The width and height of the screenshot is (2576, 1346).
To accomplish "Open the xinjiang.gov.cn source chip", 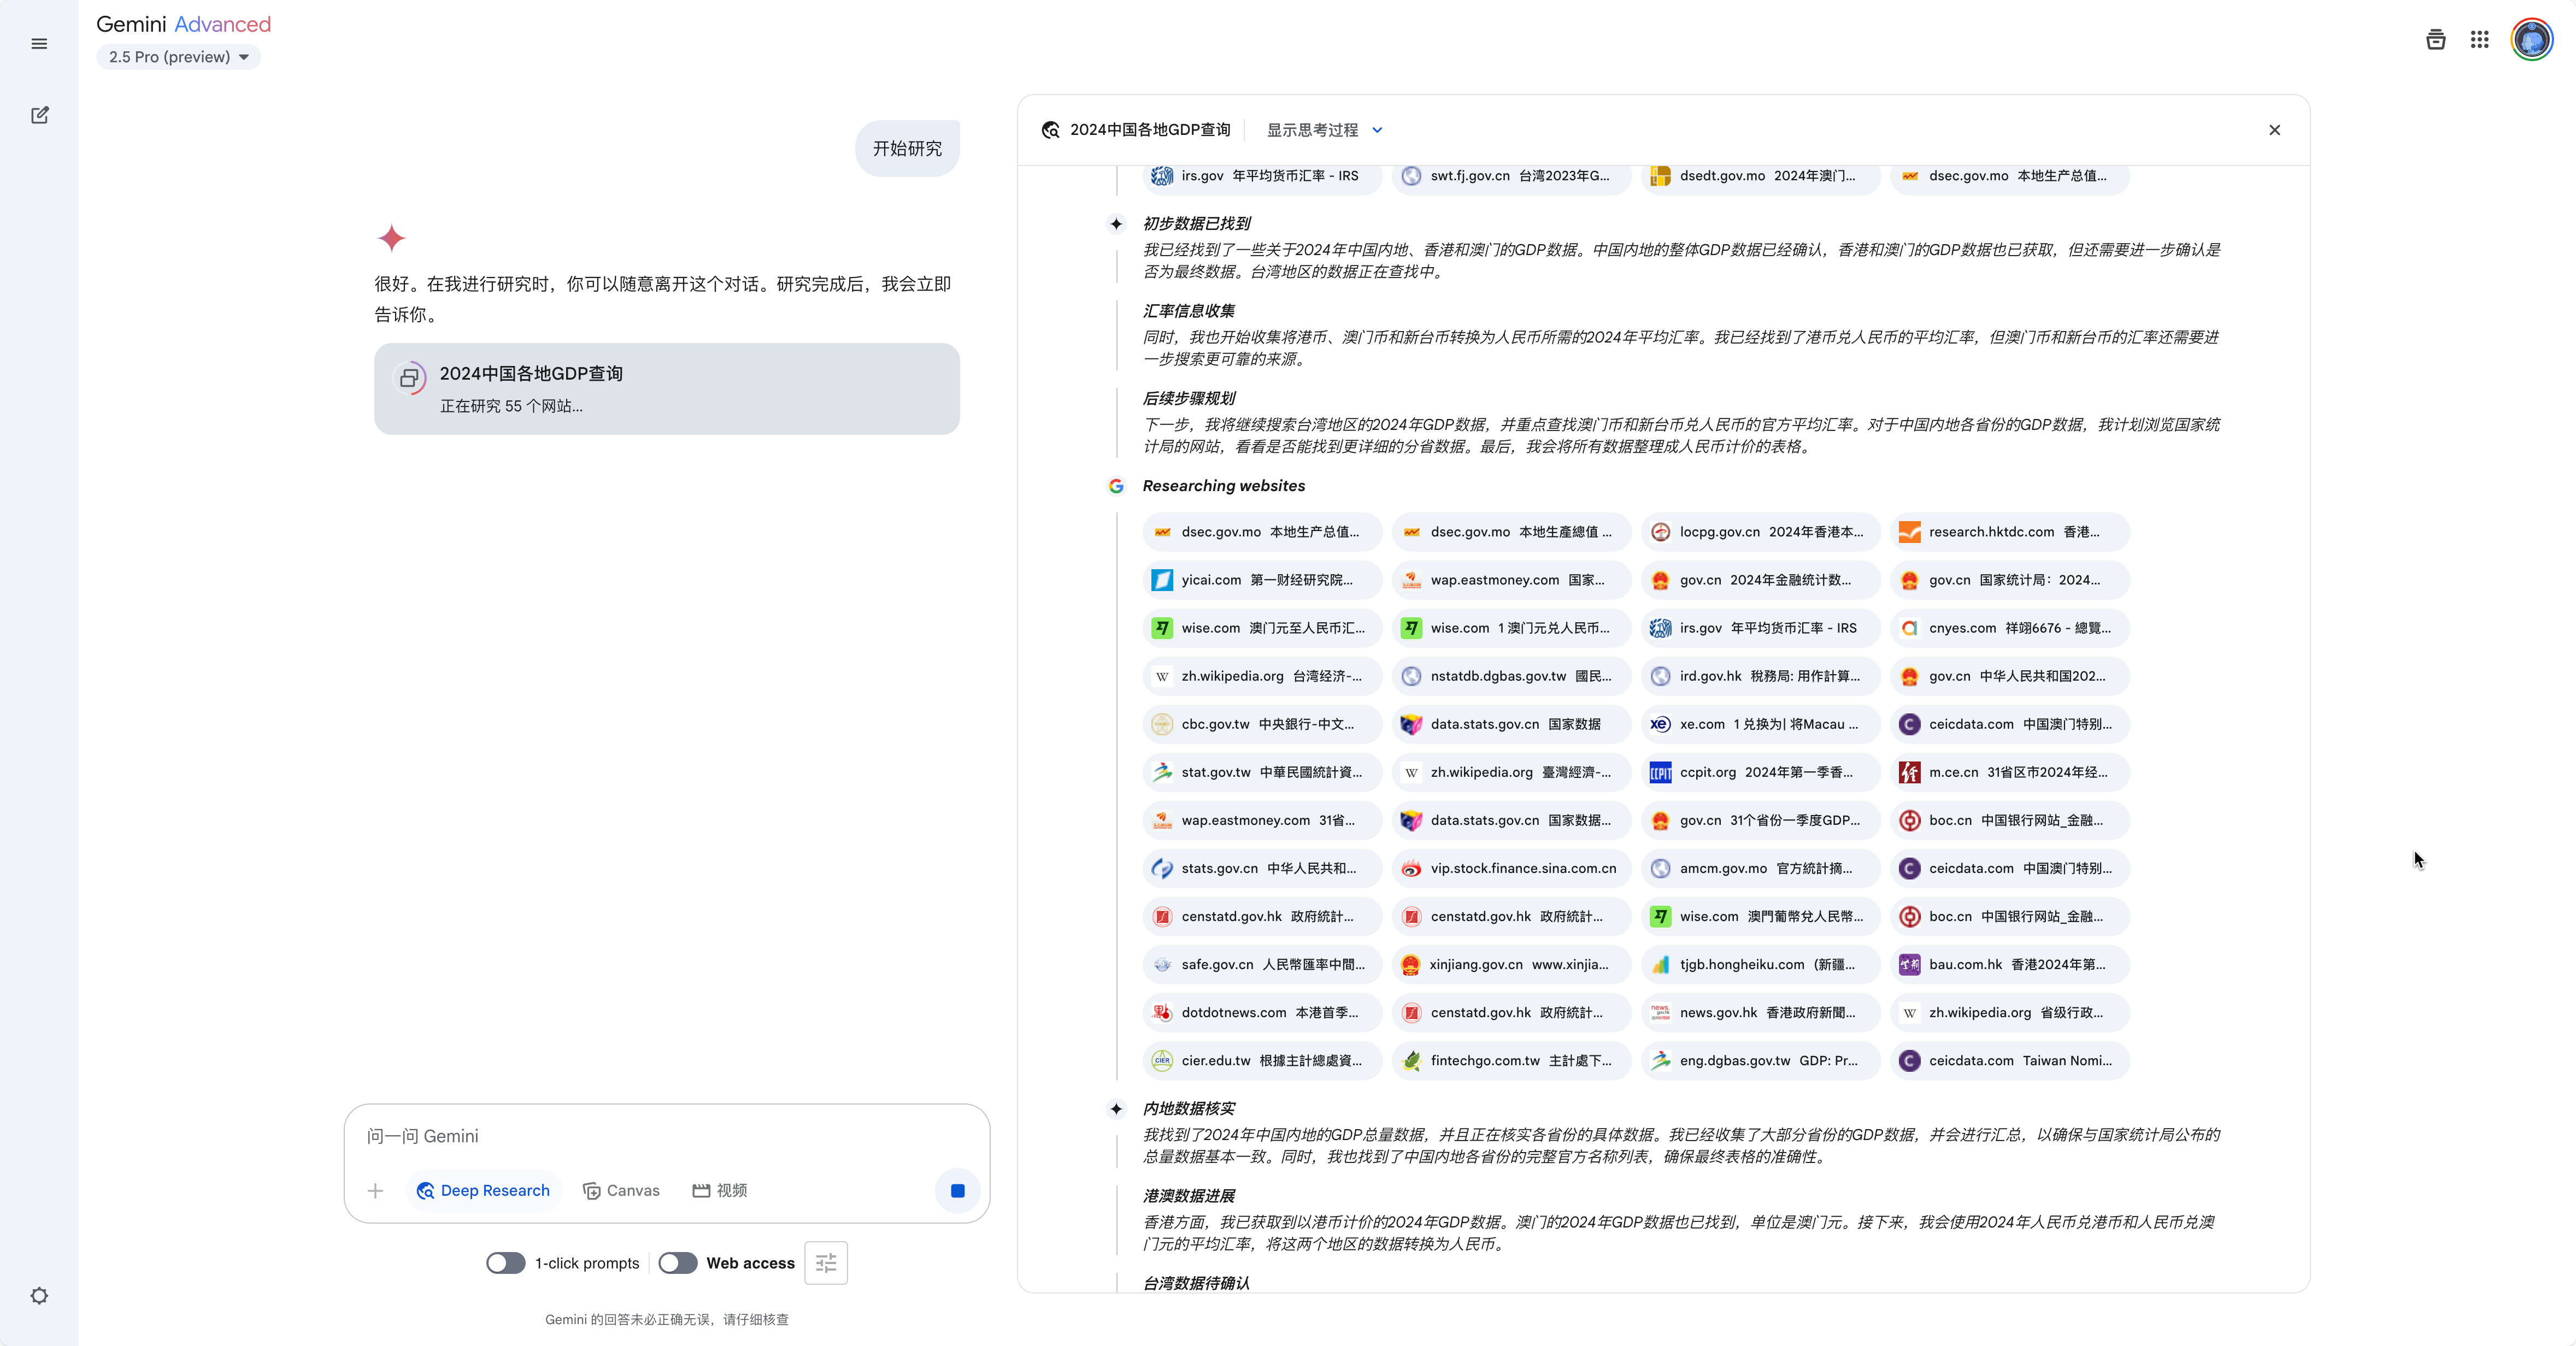I will coord(1511,964).
